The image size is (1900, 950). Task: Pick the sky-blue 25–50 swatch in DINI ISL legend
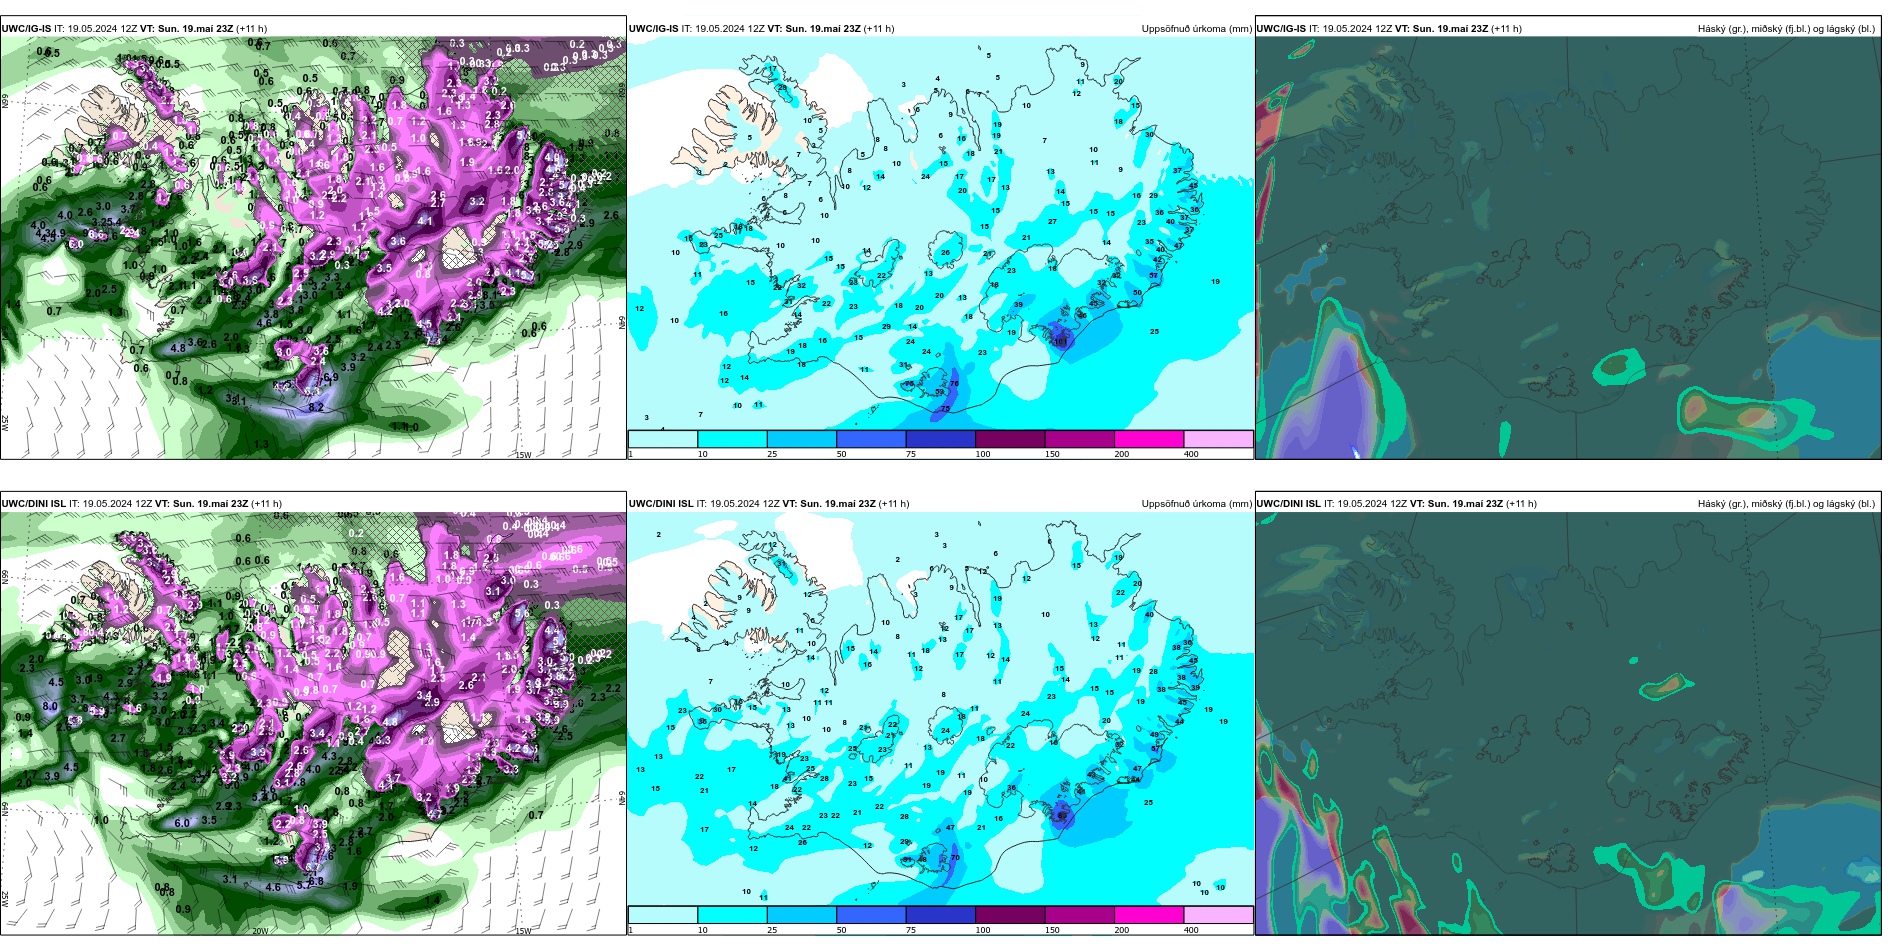coord(802,915)
